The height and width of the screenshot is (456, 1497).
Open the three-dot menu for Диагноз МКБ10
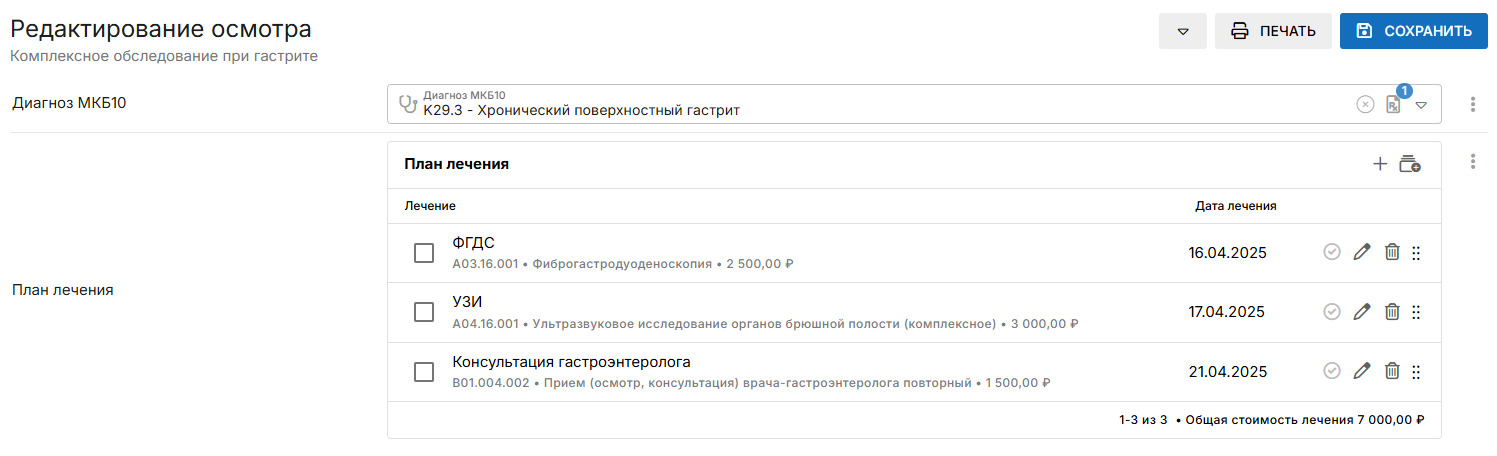[1473, 104]
